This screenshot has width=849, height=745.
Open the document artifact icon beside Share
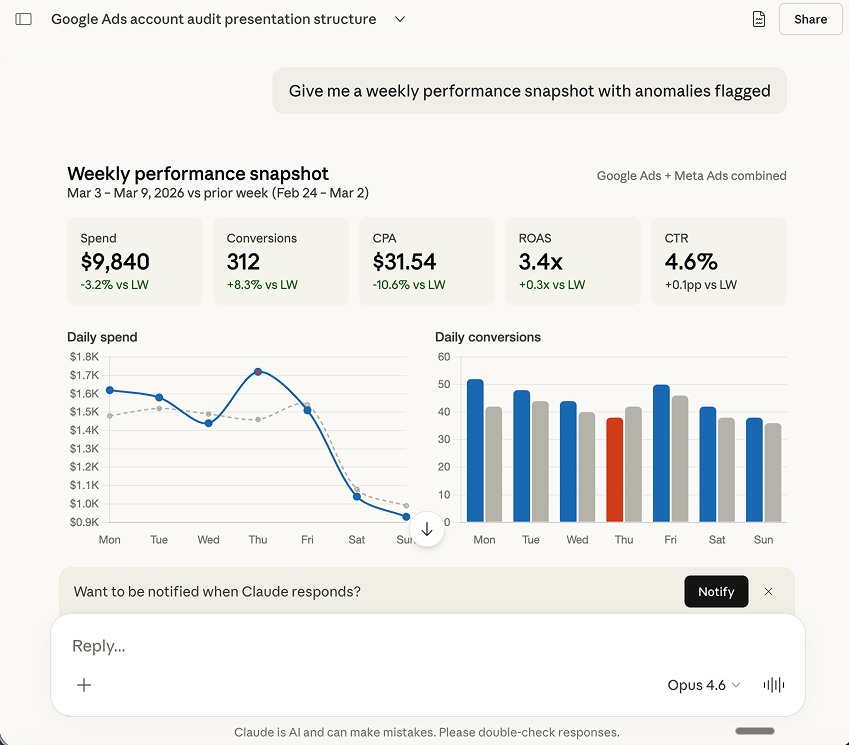pos(758,18)
